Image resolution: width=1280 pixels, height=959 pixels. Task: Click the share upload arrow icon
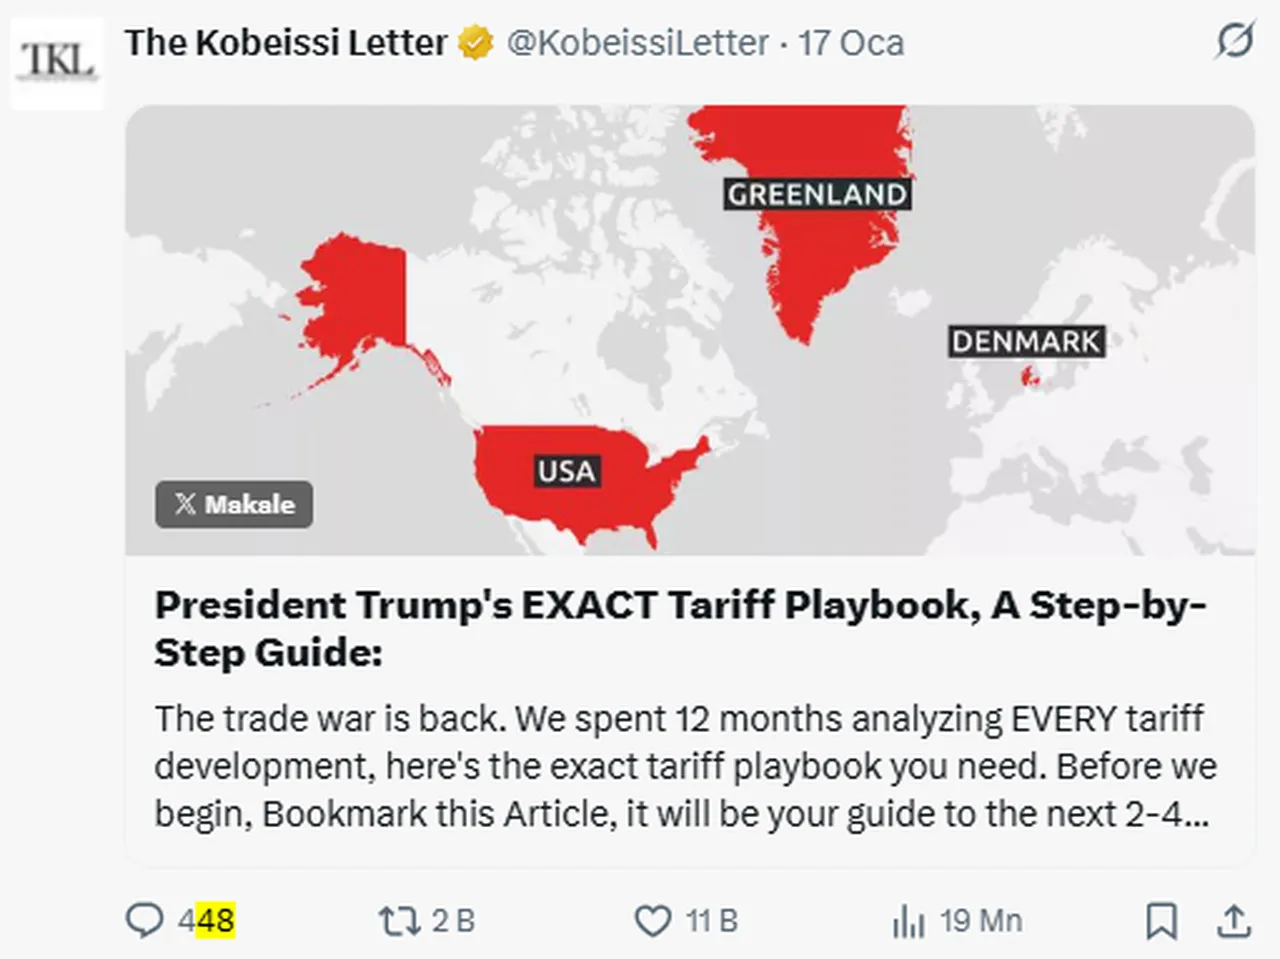click(x=1234, y=920)
